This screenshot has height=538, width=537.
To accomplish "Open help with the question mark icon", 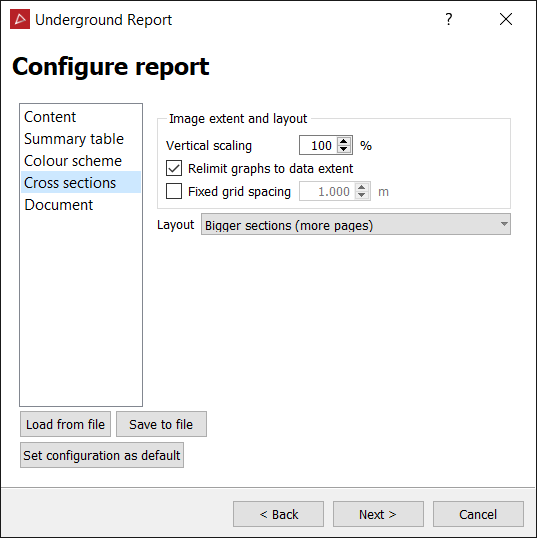I will (x=449, y=19).
